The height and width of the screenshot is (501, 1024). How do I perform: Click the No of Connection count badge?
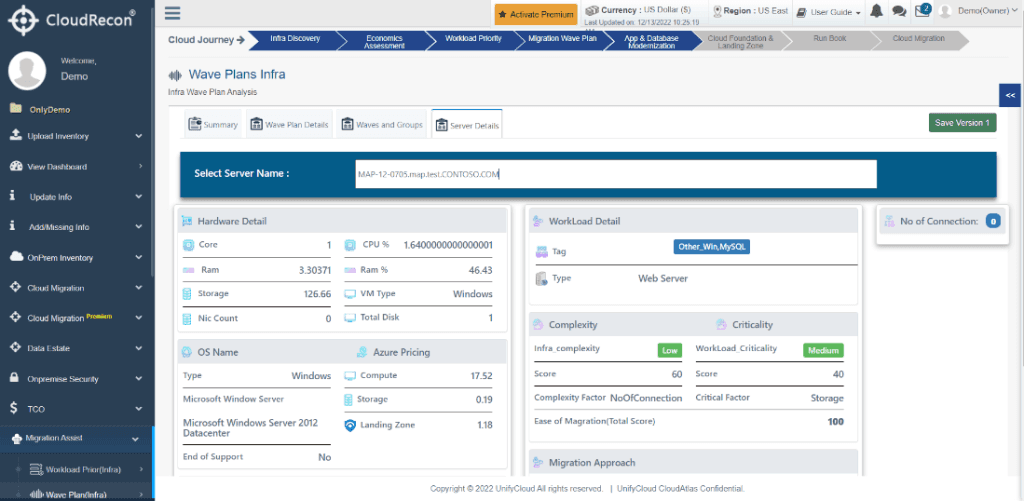coord(993,221)
